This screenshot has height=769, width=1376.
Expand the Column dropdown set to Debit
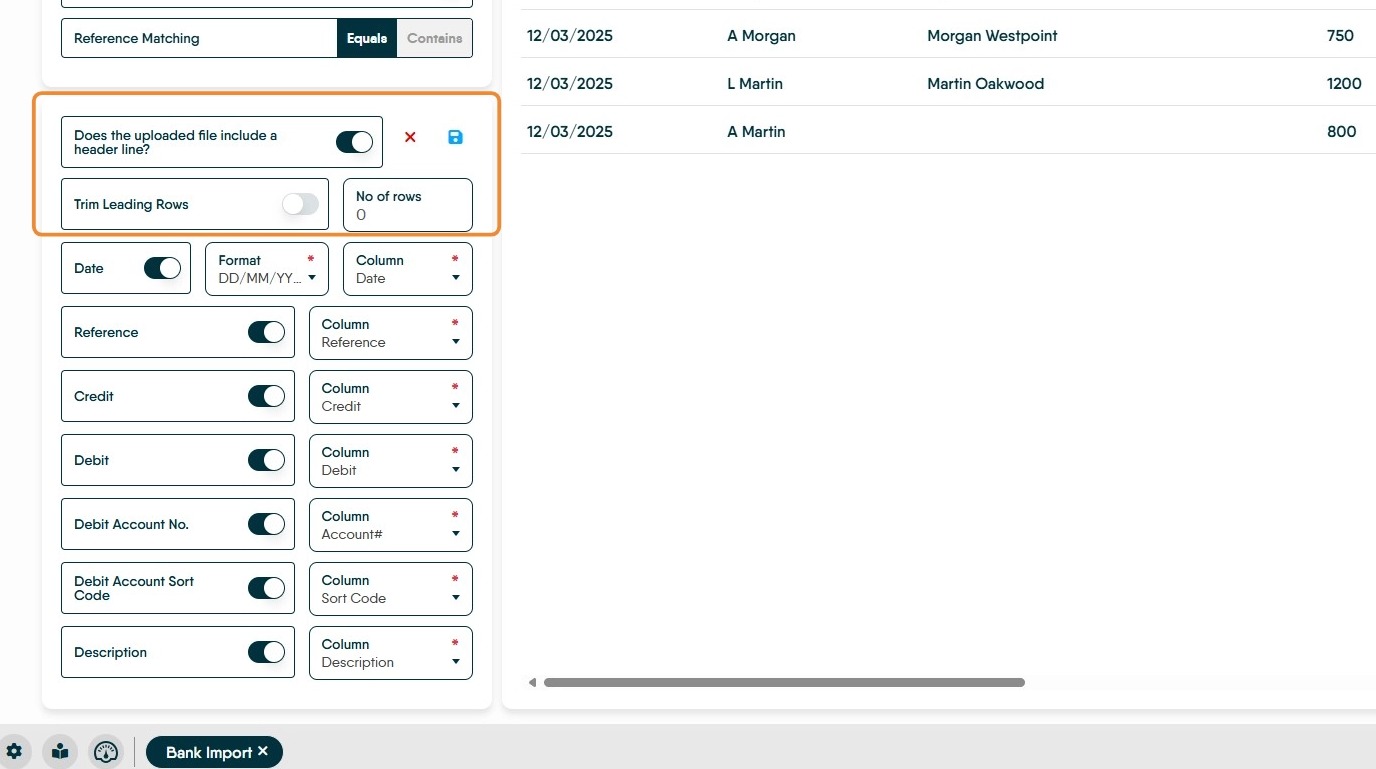391,461
